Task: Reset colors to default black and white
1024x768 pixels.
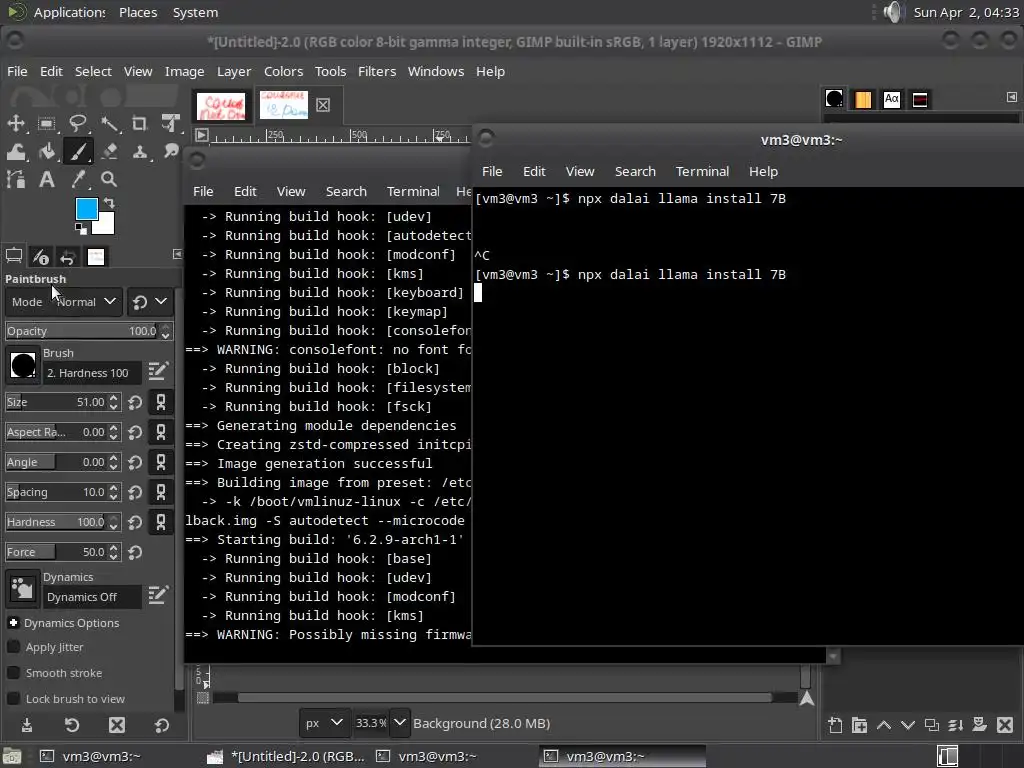Action: tap(80, 229)
